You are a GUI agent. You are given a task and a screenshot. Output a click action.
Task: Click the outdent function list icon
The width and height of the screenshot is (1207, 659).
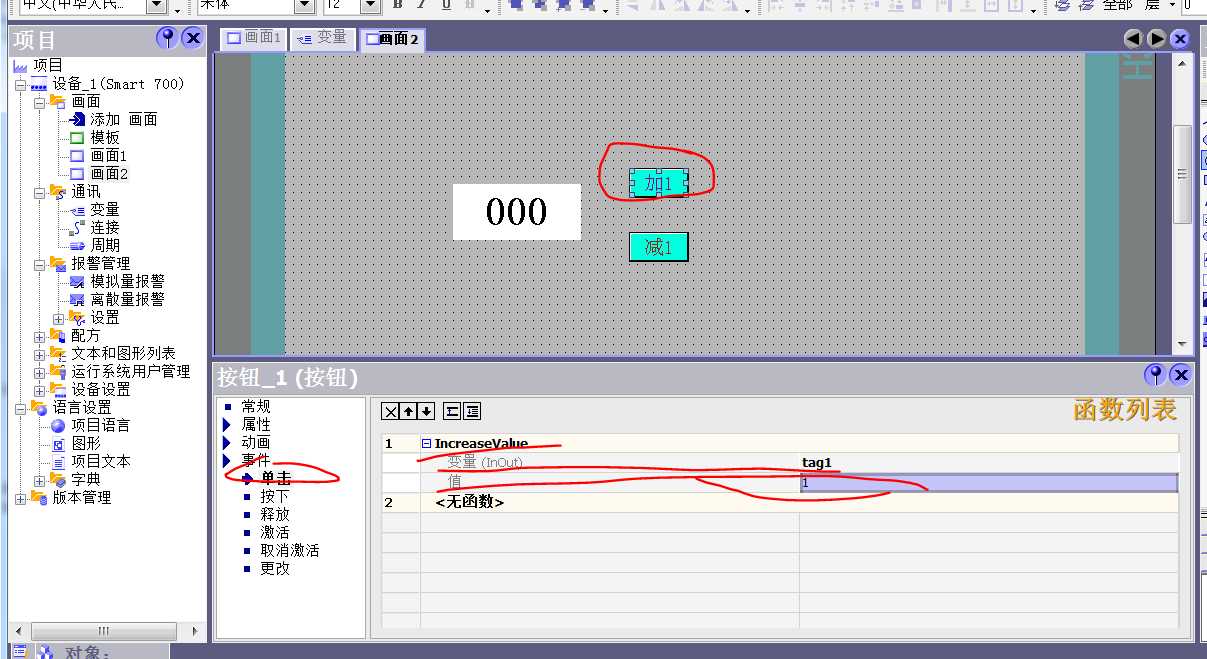452,411
